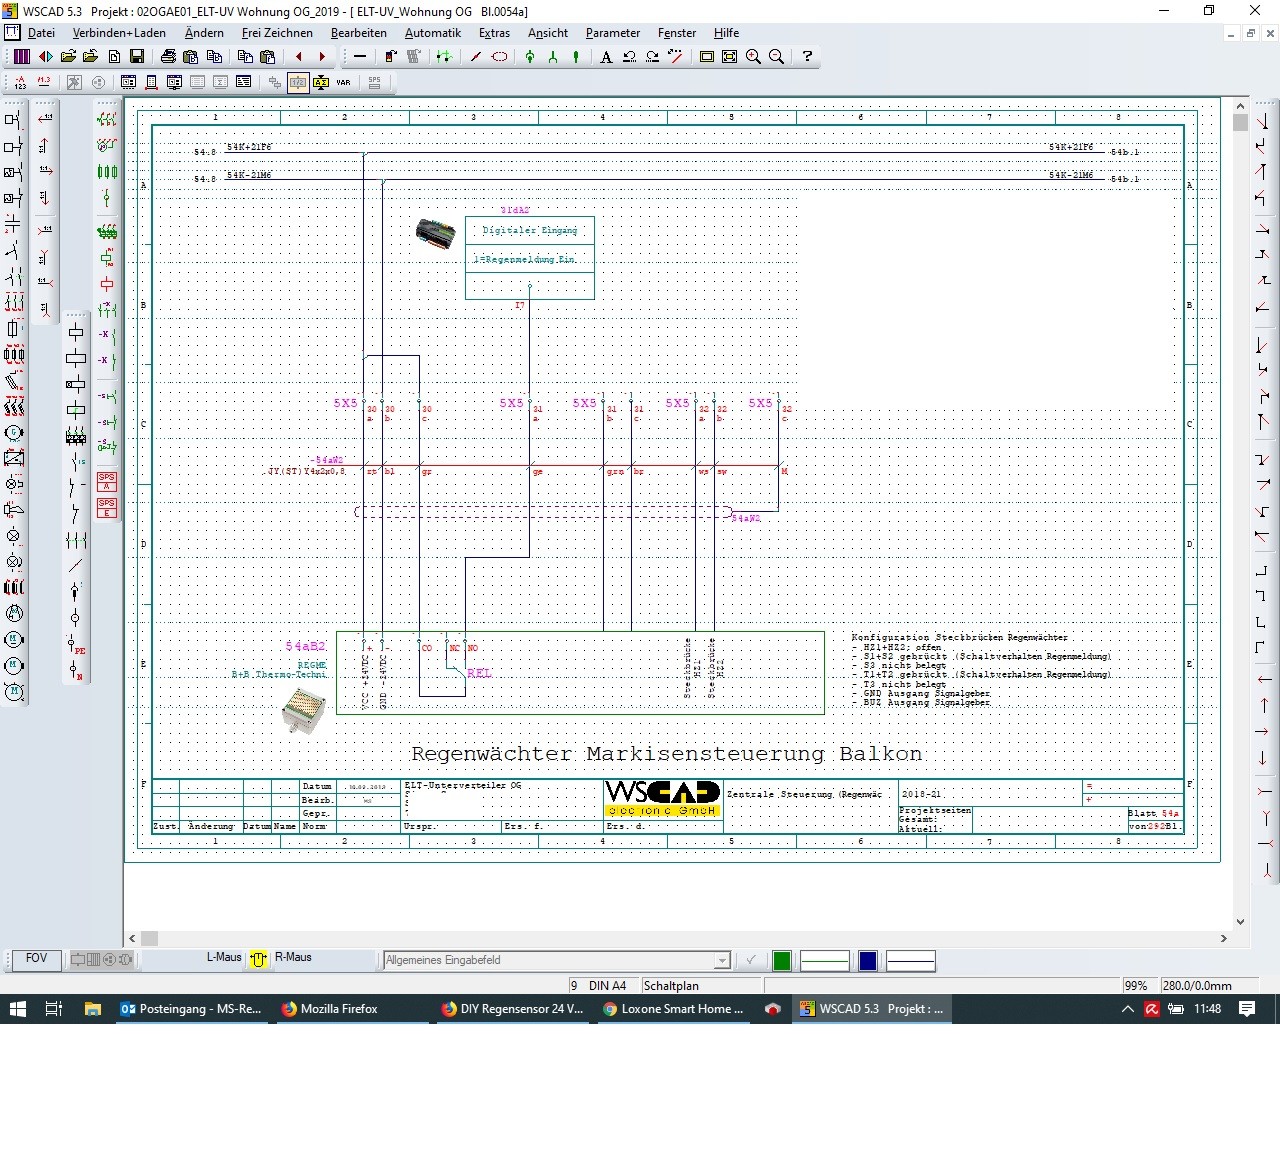
Task: Open the Bearbeiten menu
Action: [358, 33]
